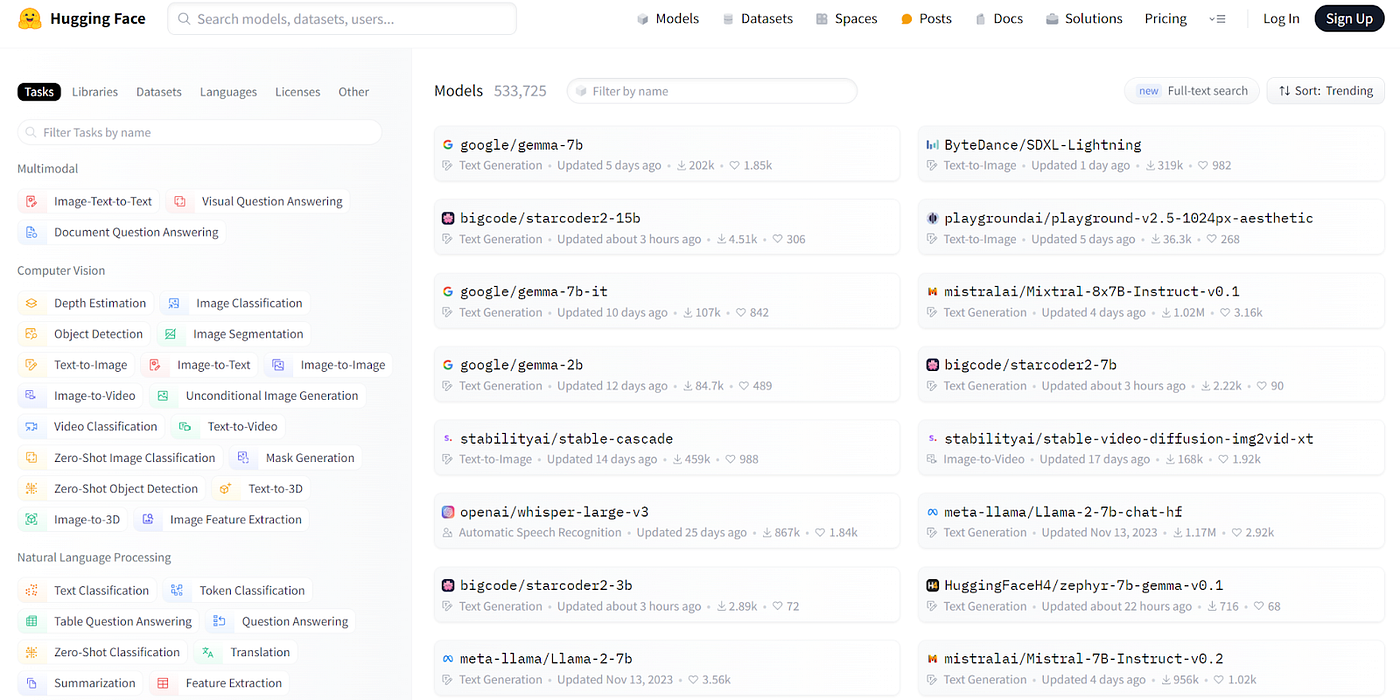1400x700 pixels.
Task: Click the Text-to-Video task icon
Action: (185, 426)
